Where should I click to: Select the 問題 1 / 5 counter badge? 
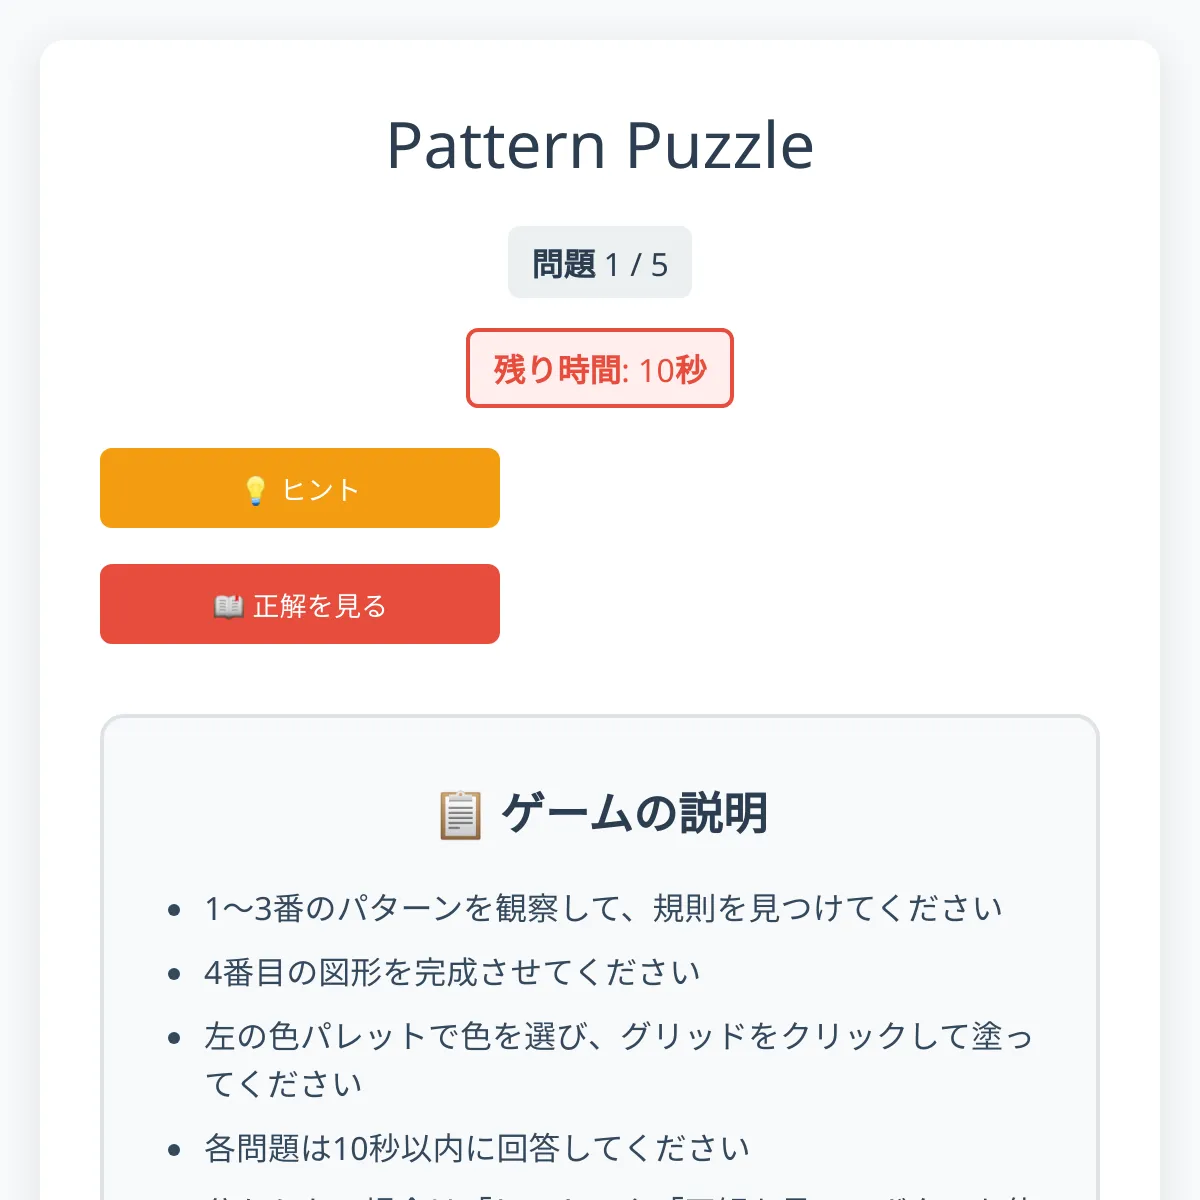click(600, 263)
